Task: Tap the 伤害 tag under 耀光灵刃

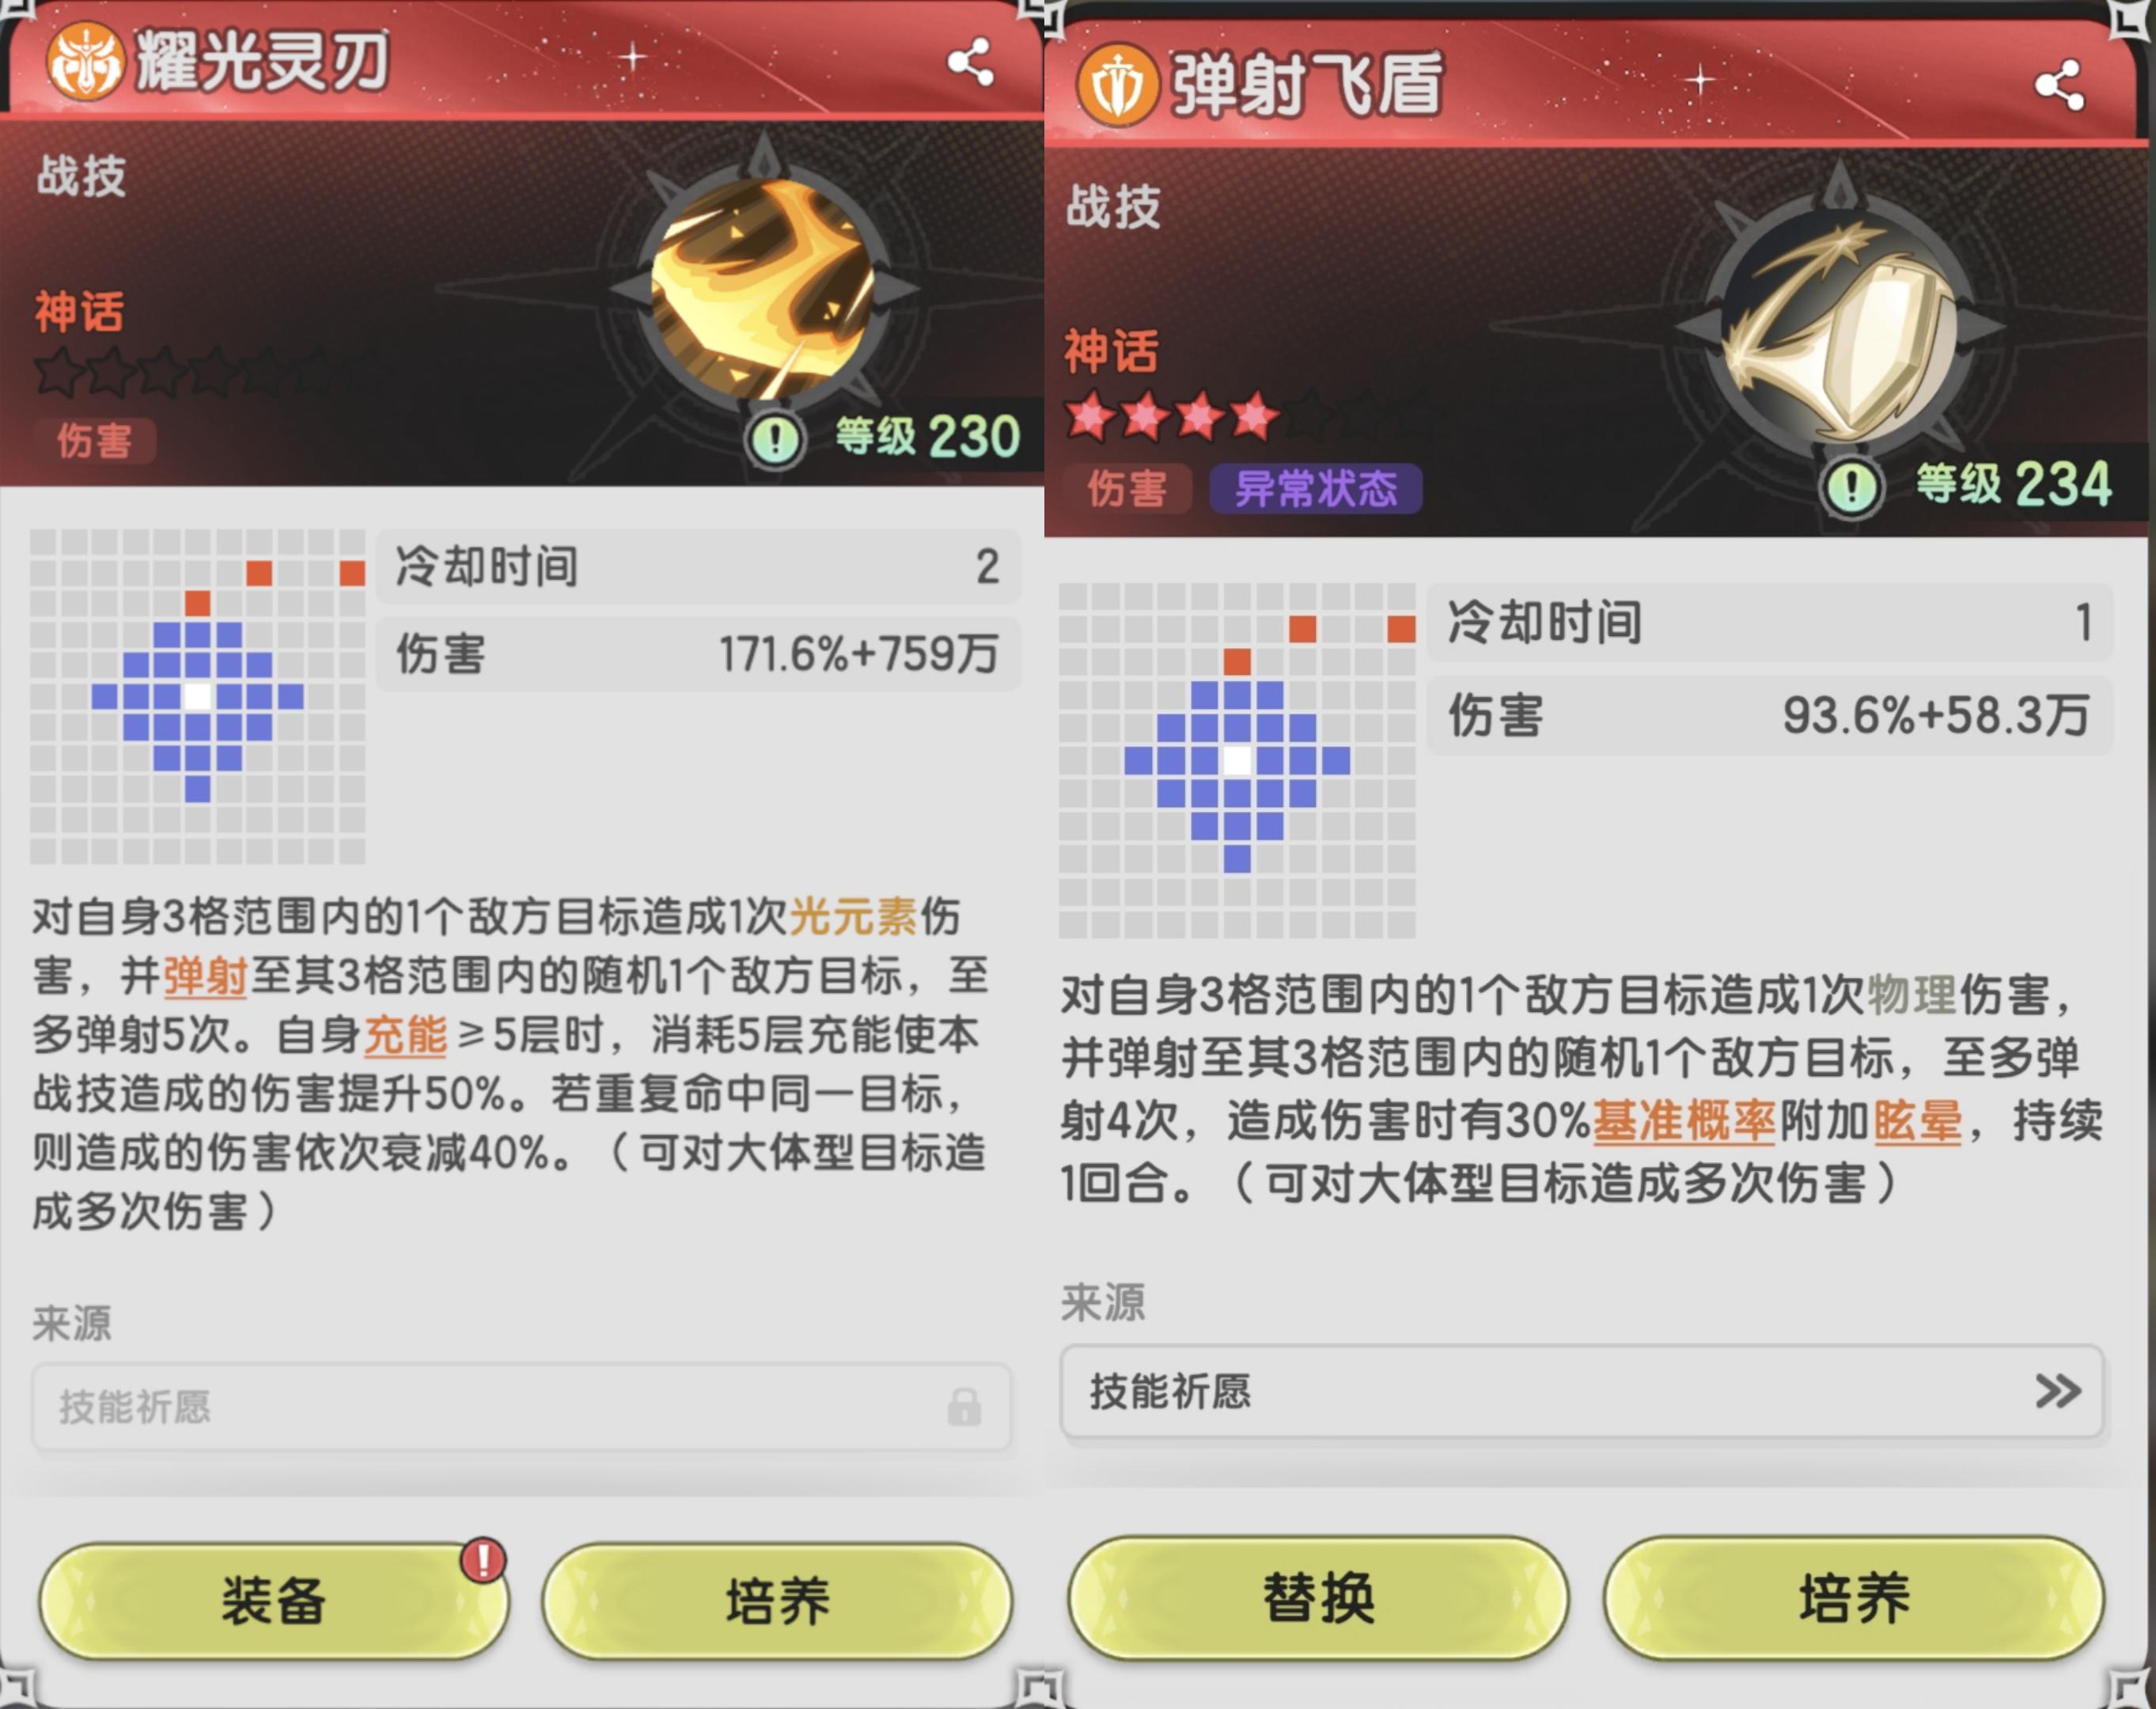Action: [95, 441]
